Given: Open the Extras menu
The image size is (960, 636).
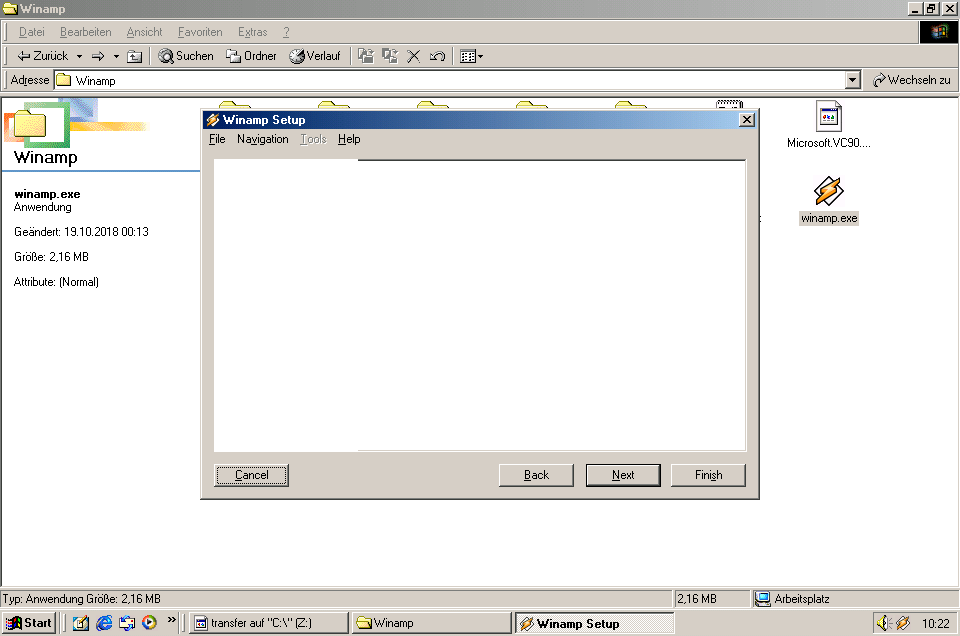Looking at the screenshot, I should point(252,32).
